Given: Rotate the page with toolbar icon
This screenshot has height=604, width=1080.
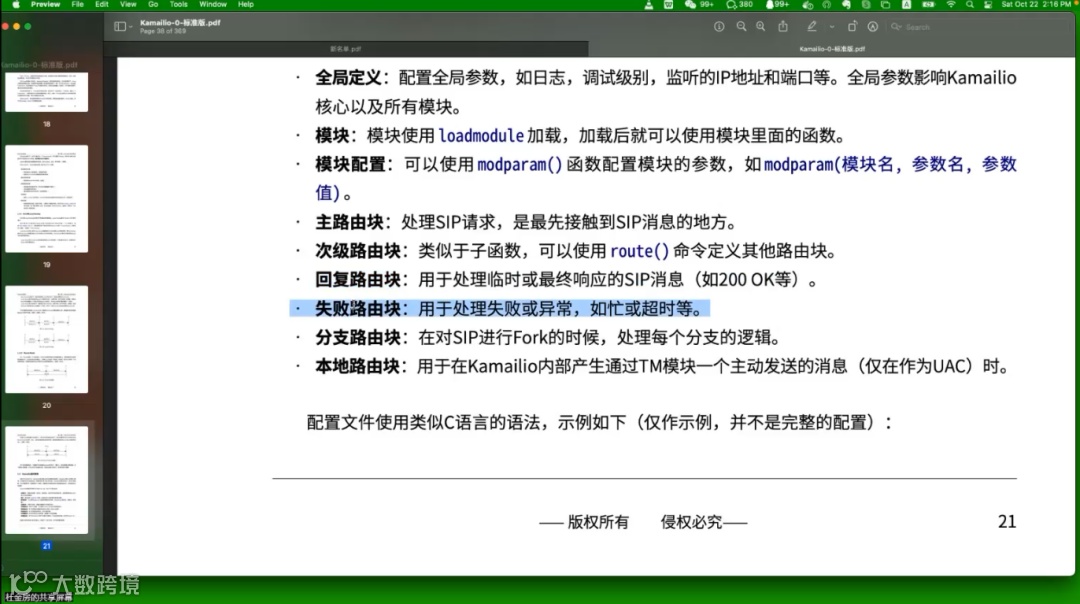Looking at the screenshot, I should tap(852, 27).
